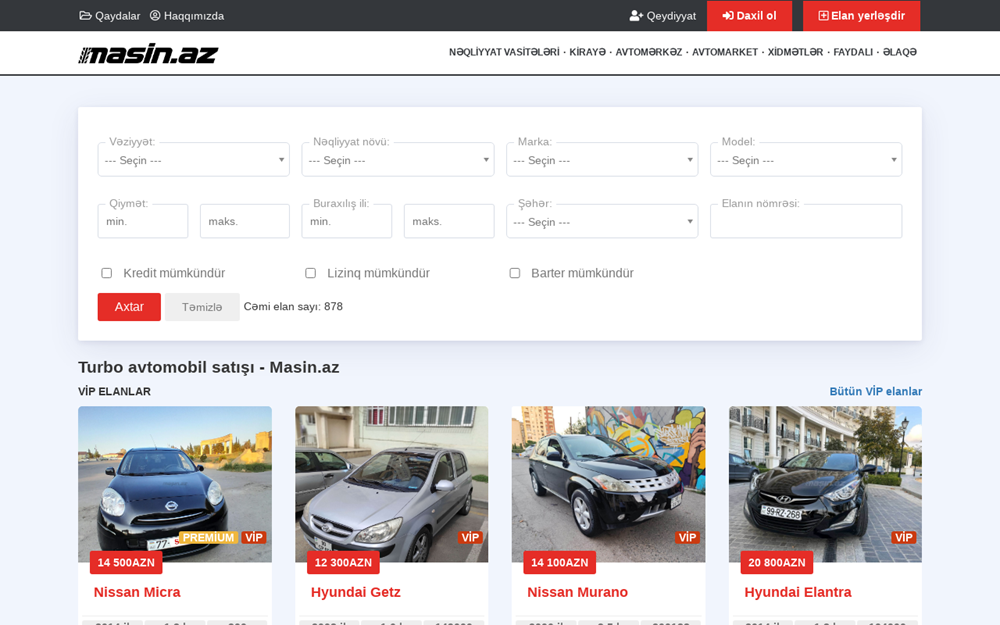Open the masin.az logo home link

(148, 54)
